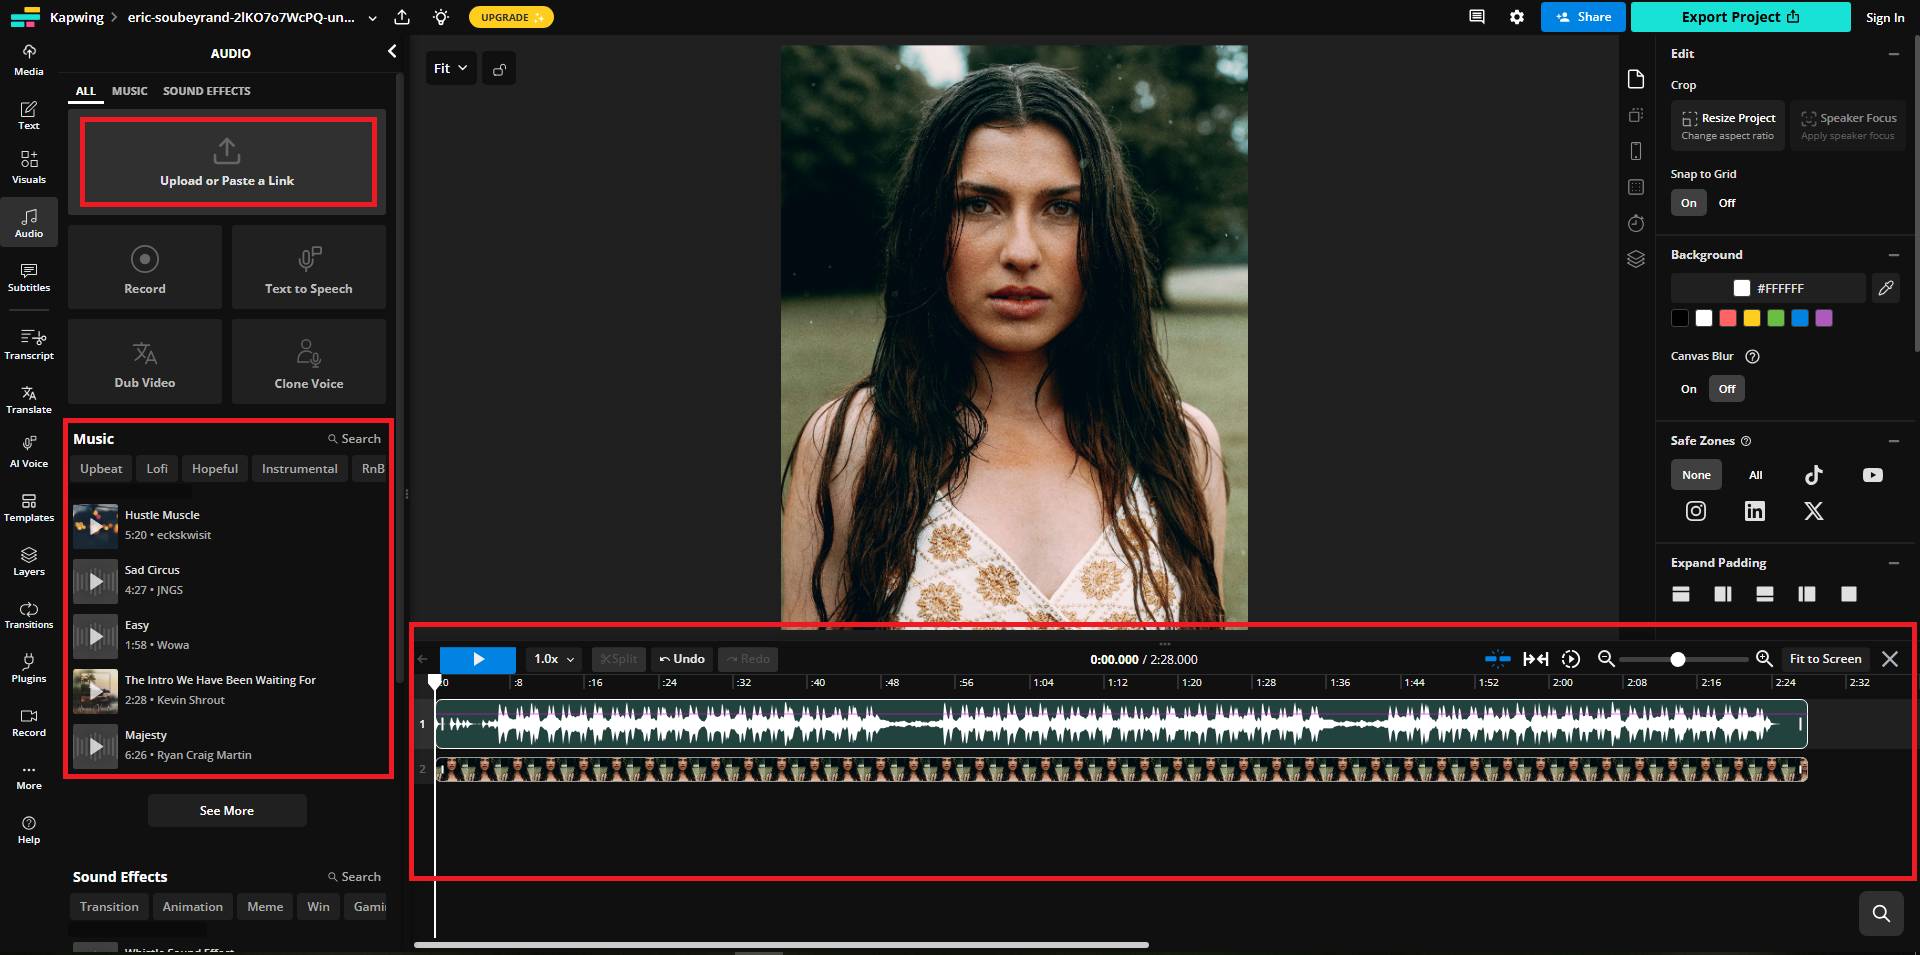Open the Transitions panel
This screenshot has width=1920, height=955.
(29, 614)
